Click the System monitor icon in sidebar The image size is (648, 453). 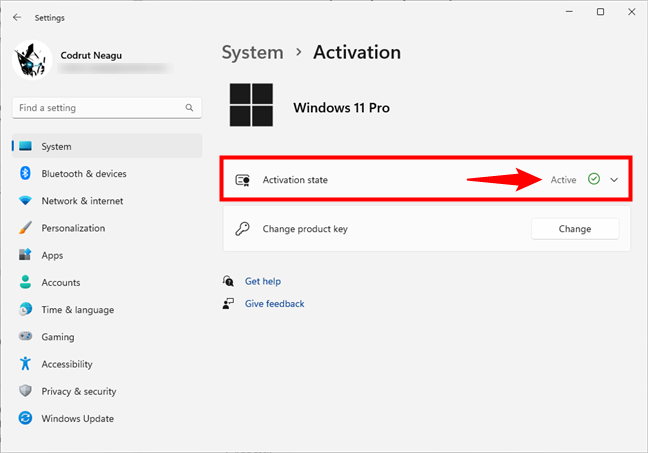[x=25, y=146]
